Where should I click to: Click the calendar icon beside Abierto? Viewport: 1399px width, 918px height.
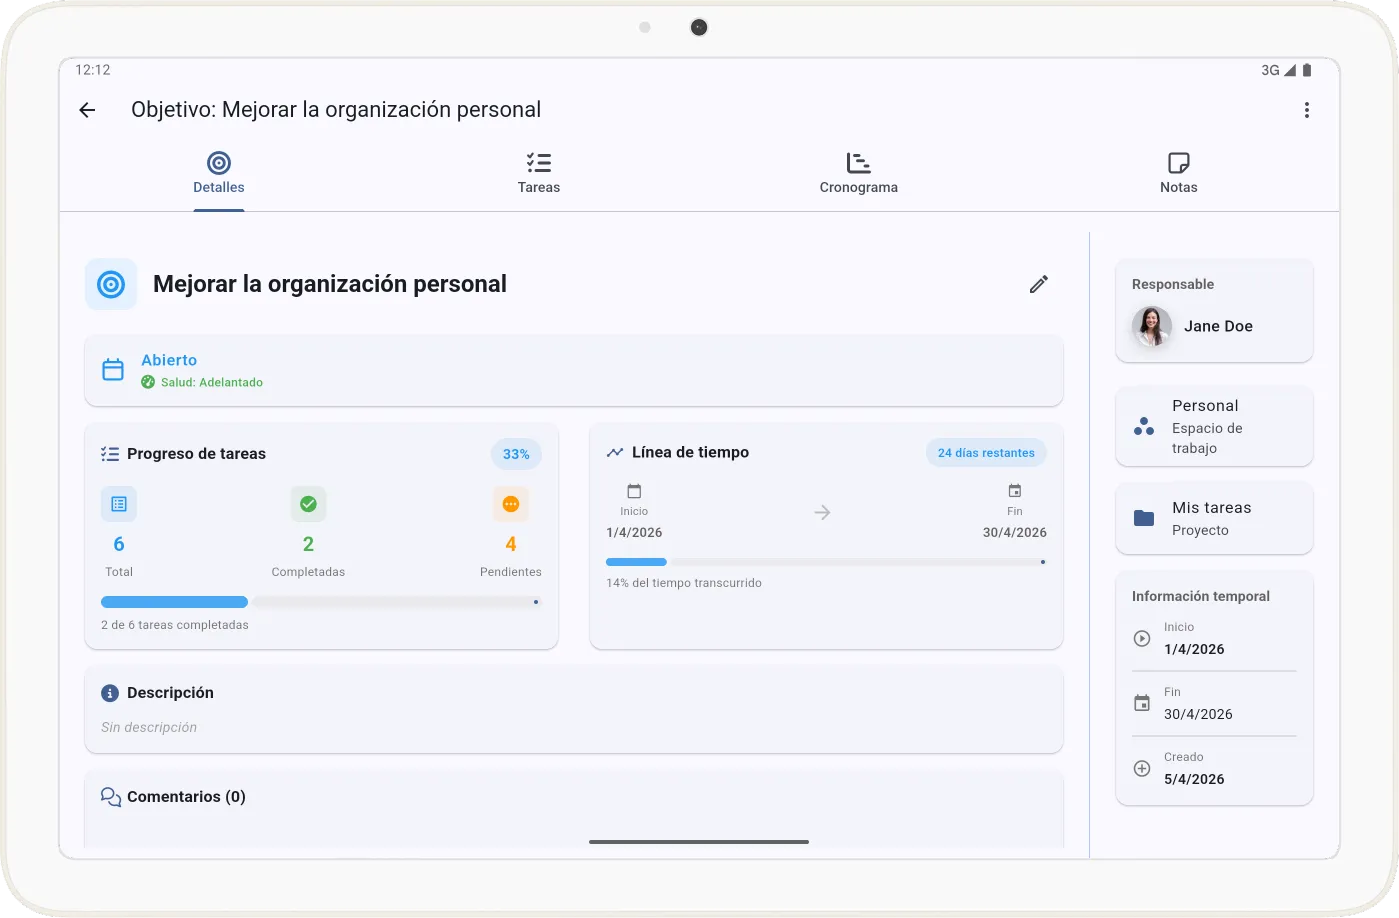(113, 370)
